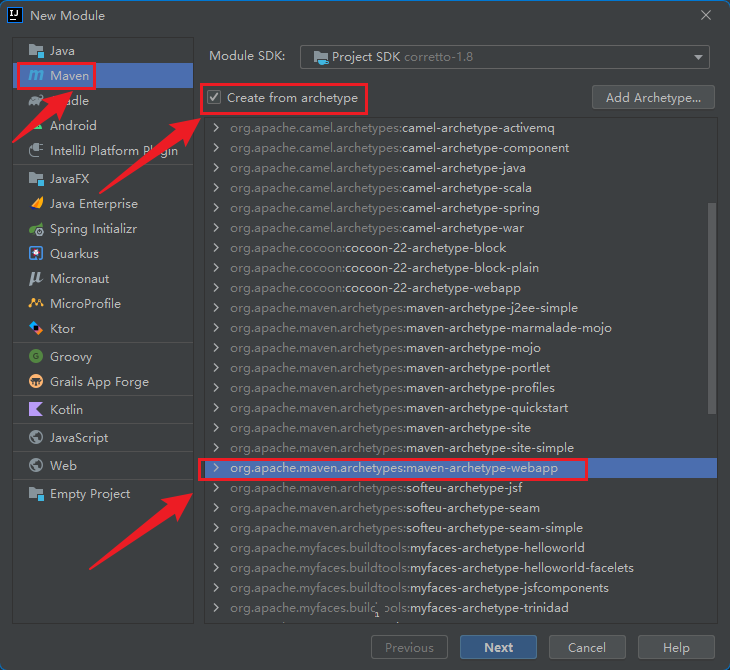Image resolution: width=730 pixels, height=670 pixels.
Task: Expand camel-archetype-activemq chevron
Action: coord(215,128)
